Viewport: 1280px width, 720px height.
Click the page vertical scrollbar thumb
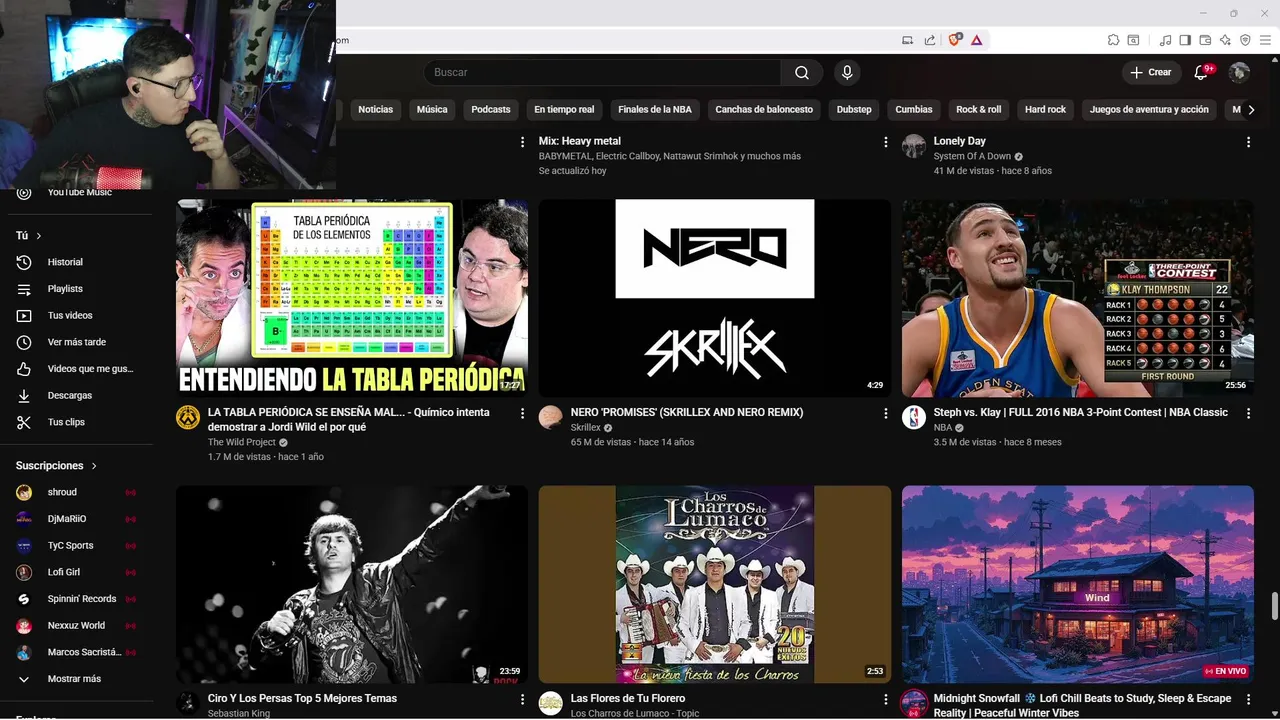click(x=1274, y=606)
